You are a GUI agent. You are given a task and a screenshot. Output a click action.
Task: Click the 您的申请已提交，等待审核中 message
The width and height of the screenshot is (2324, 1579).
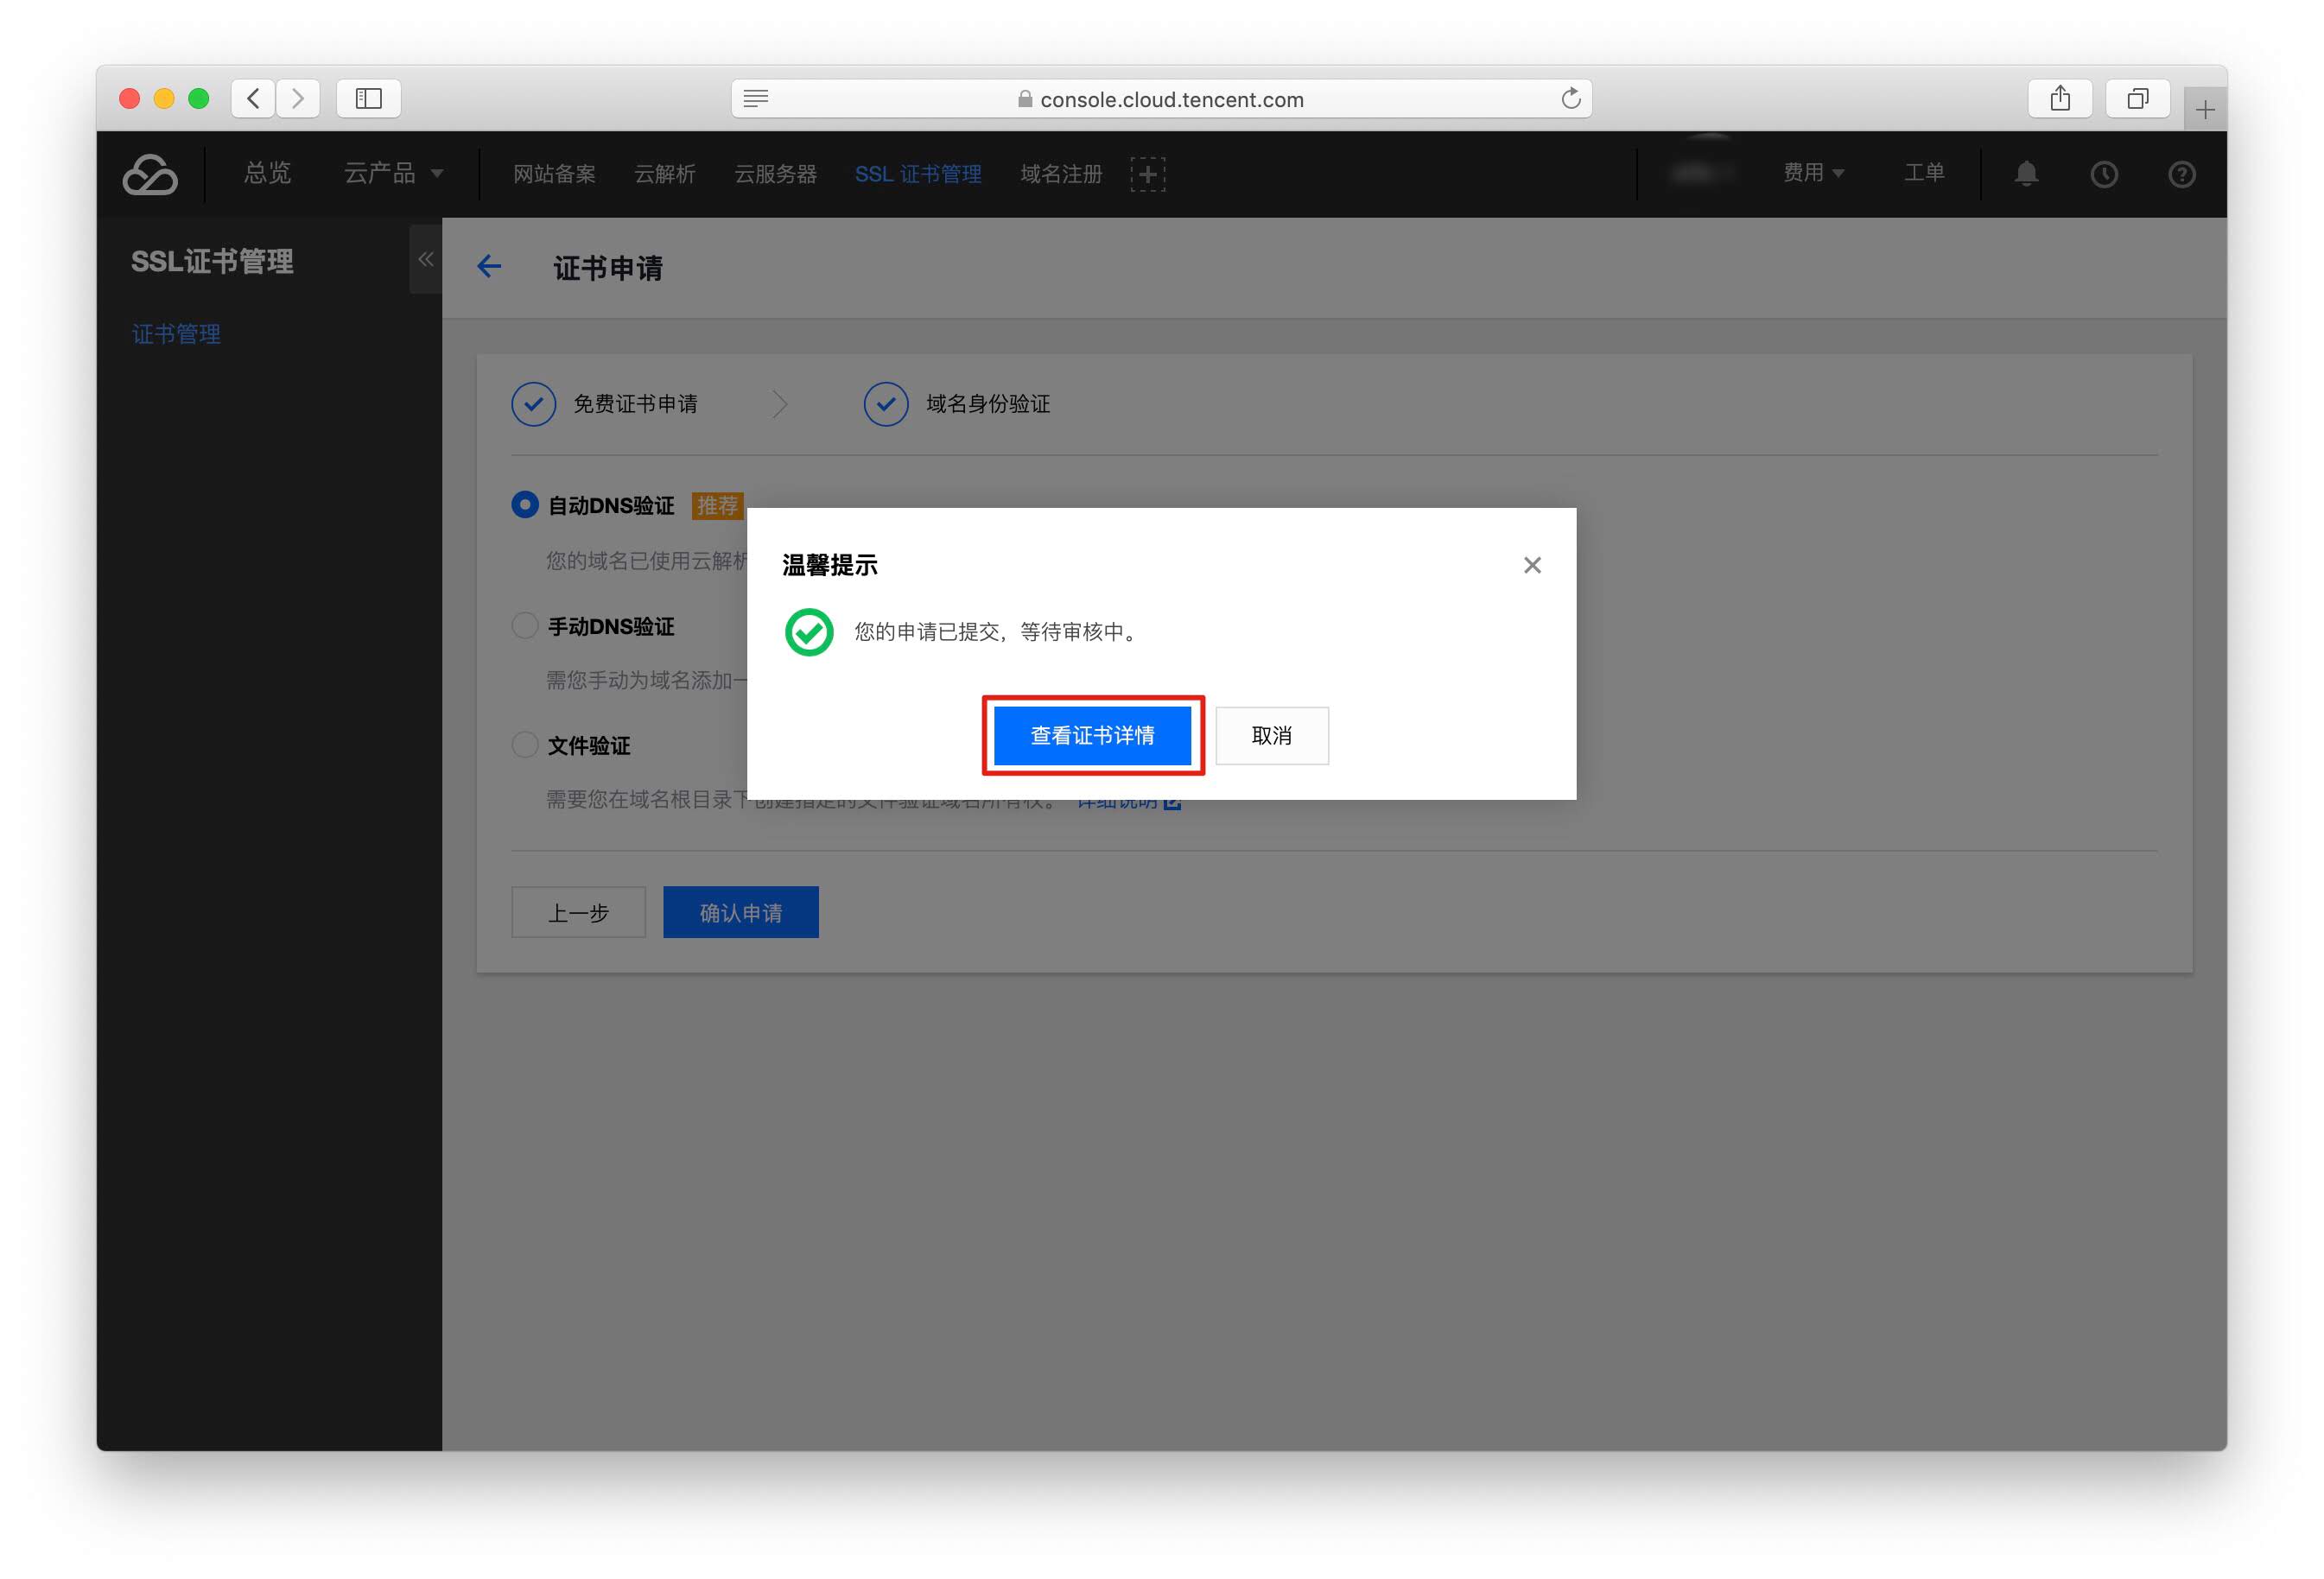coord(997,632)
